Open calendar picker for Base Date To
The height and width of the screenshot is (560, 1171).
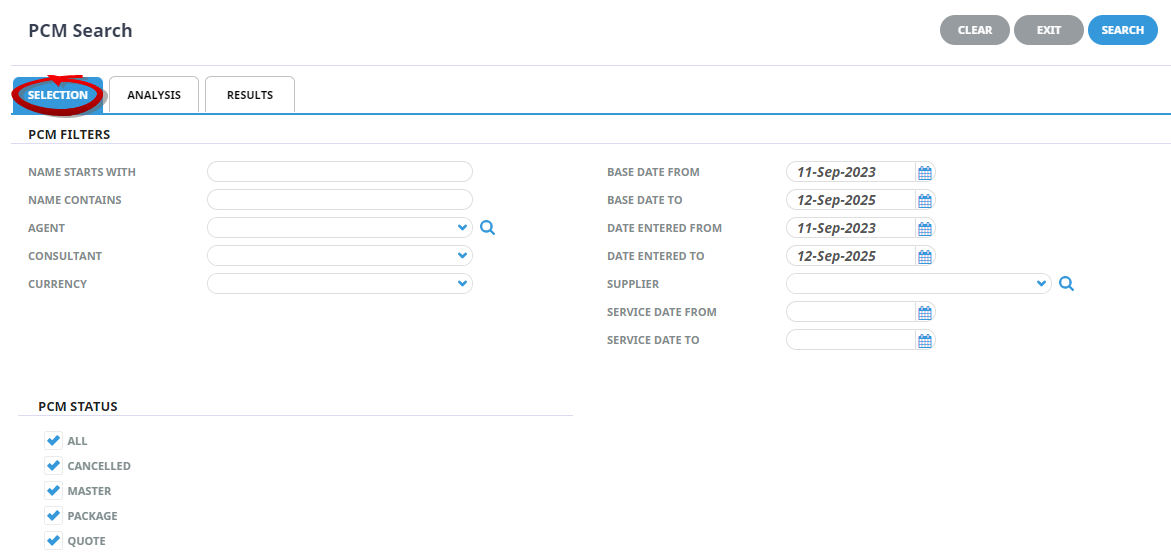pyautogui.click(x=925, y=200)
